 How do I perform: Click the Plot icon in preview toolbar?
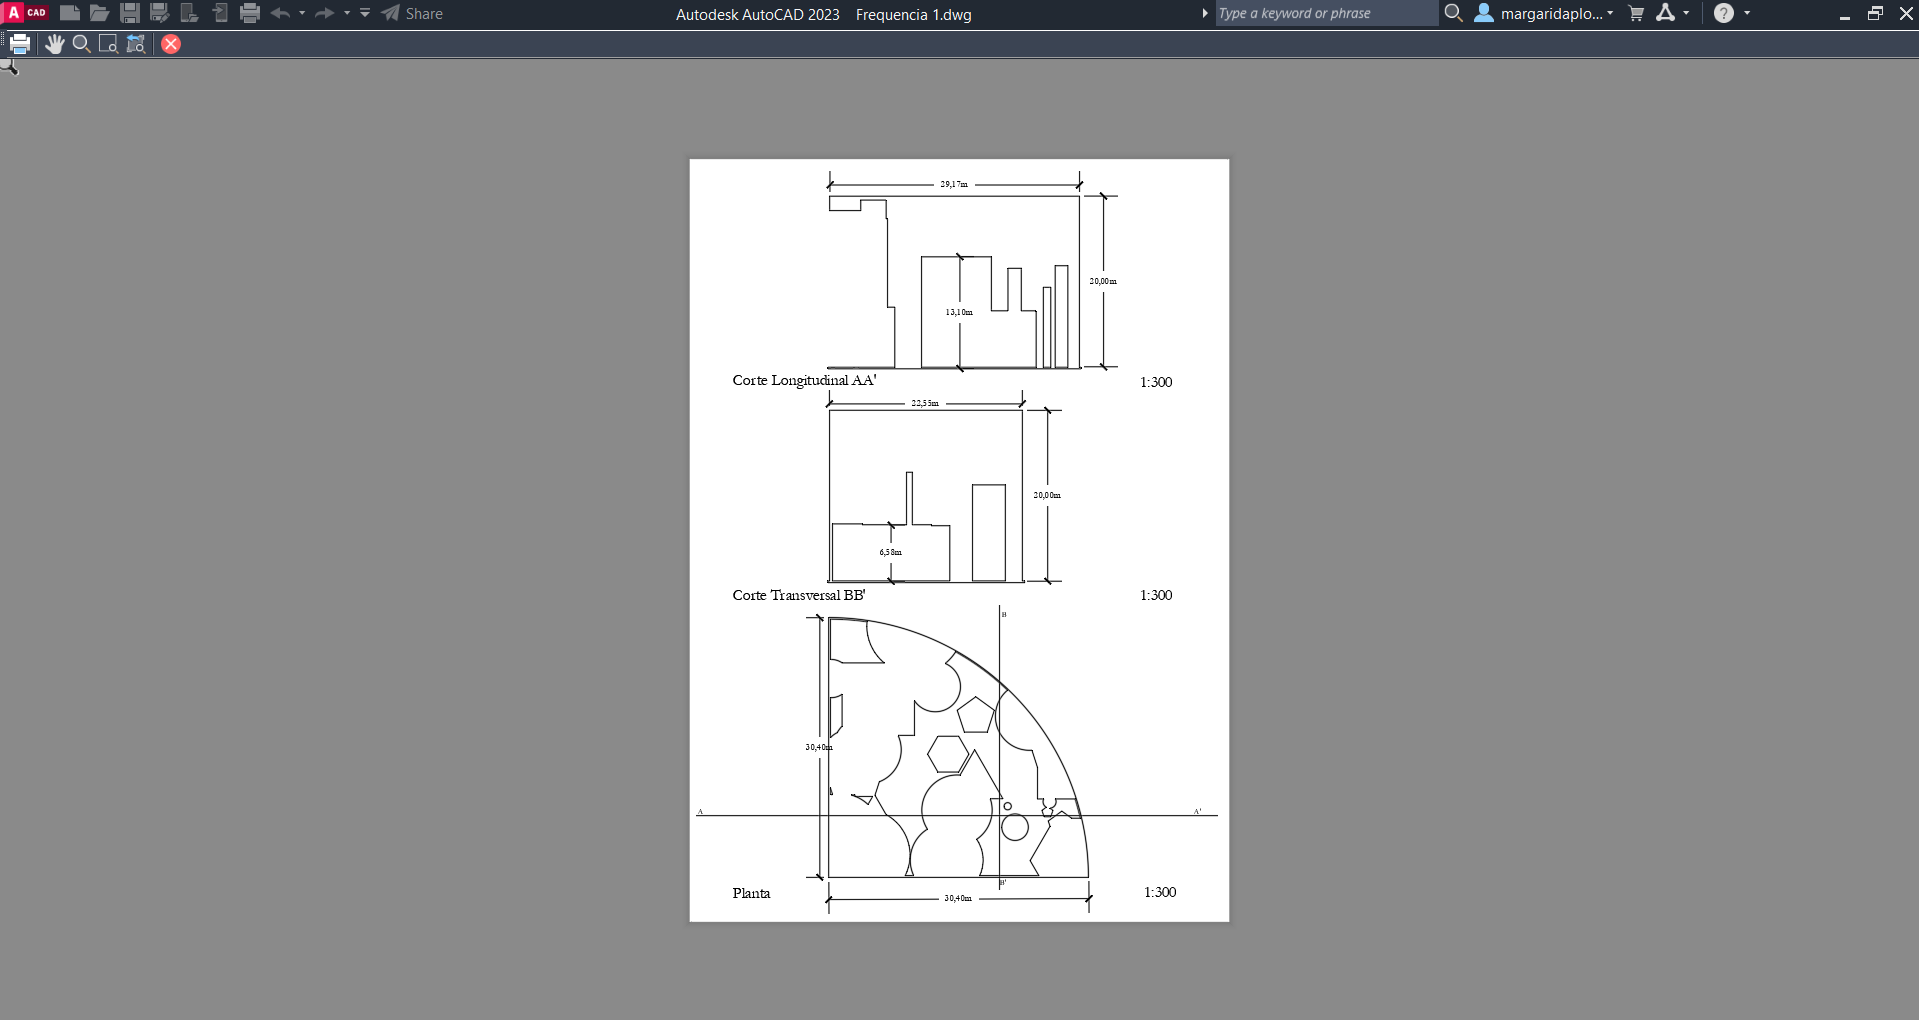[x=20, y=44]
